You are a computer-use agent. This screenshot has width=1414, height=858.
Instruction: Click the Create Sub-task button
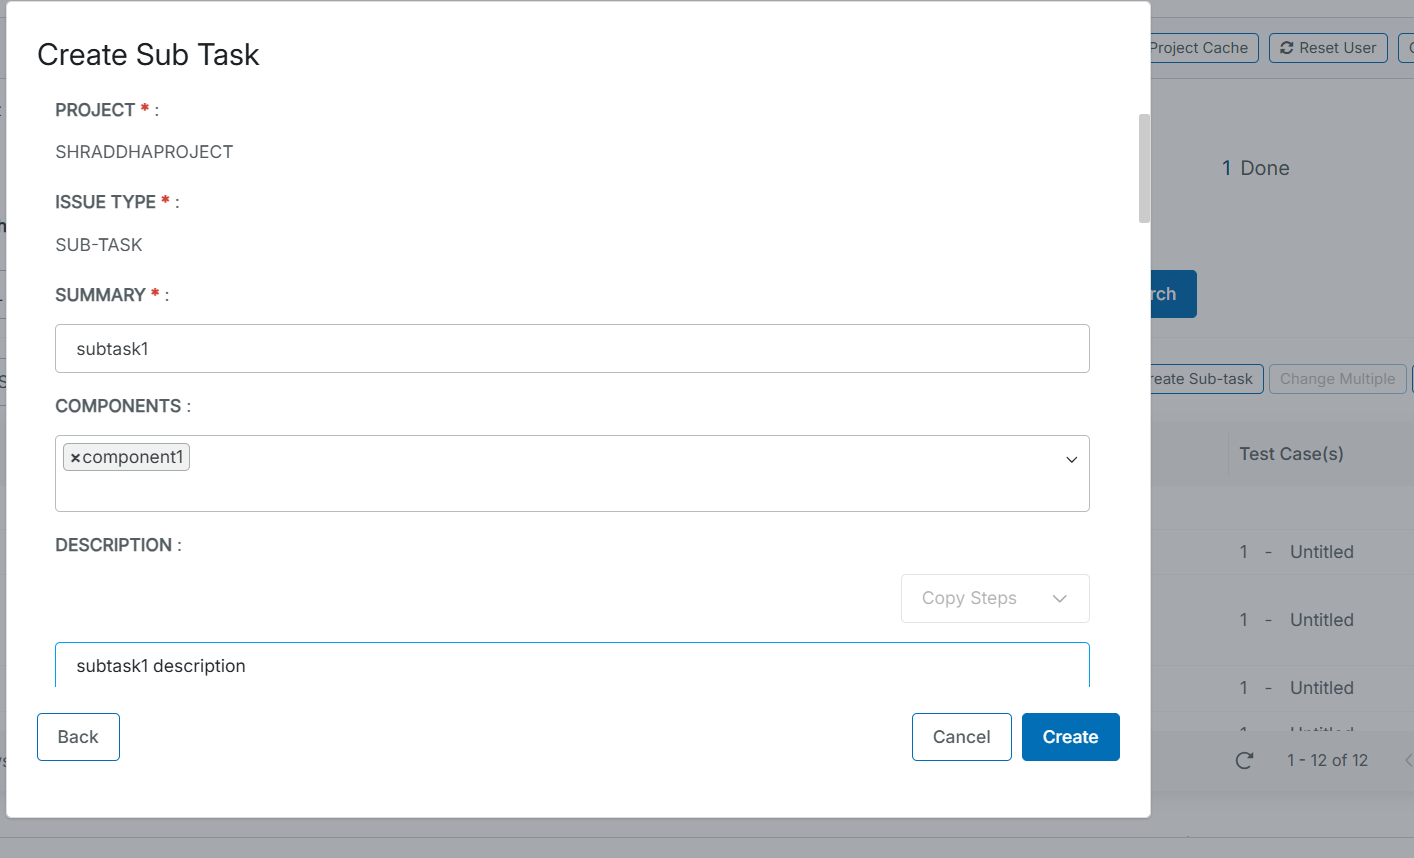pos(1203,379)
